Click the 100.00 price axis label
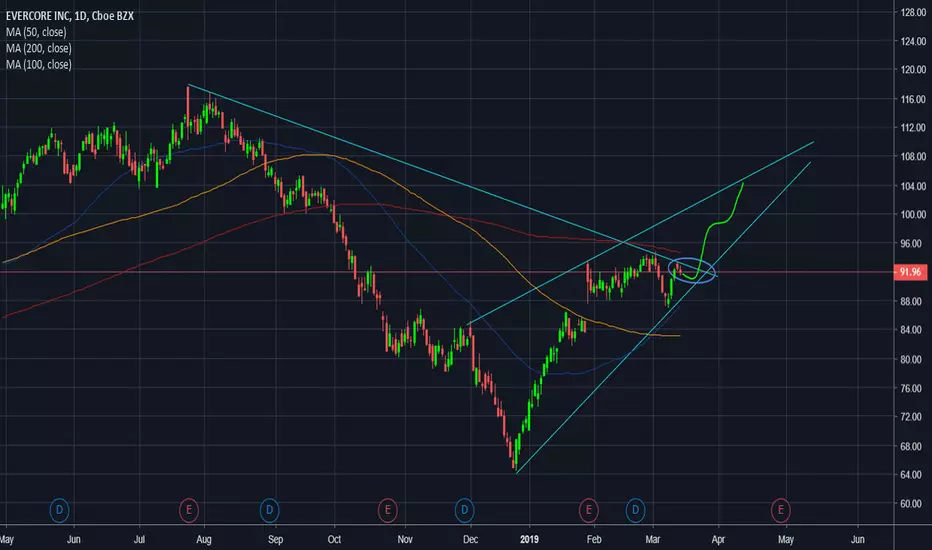The width and height of the screenshot is (932, 550). (x=913, y=214)
